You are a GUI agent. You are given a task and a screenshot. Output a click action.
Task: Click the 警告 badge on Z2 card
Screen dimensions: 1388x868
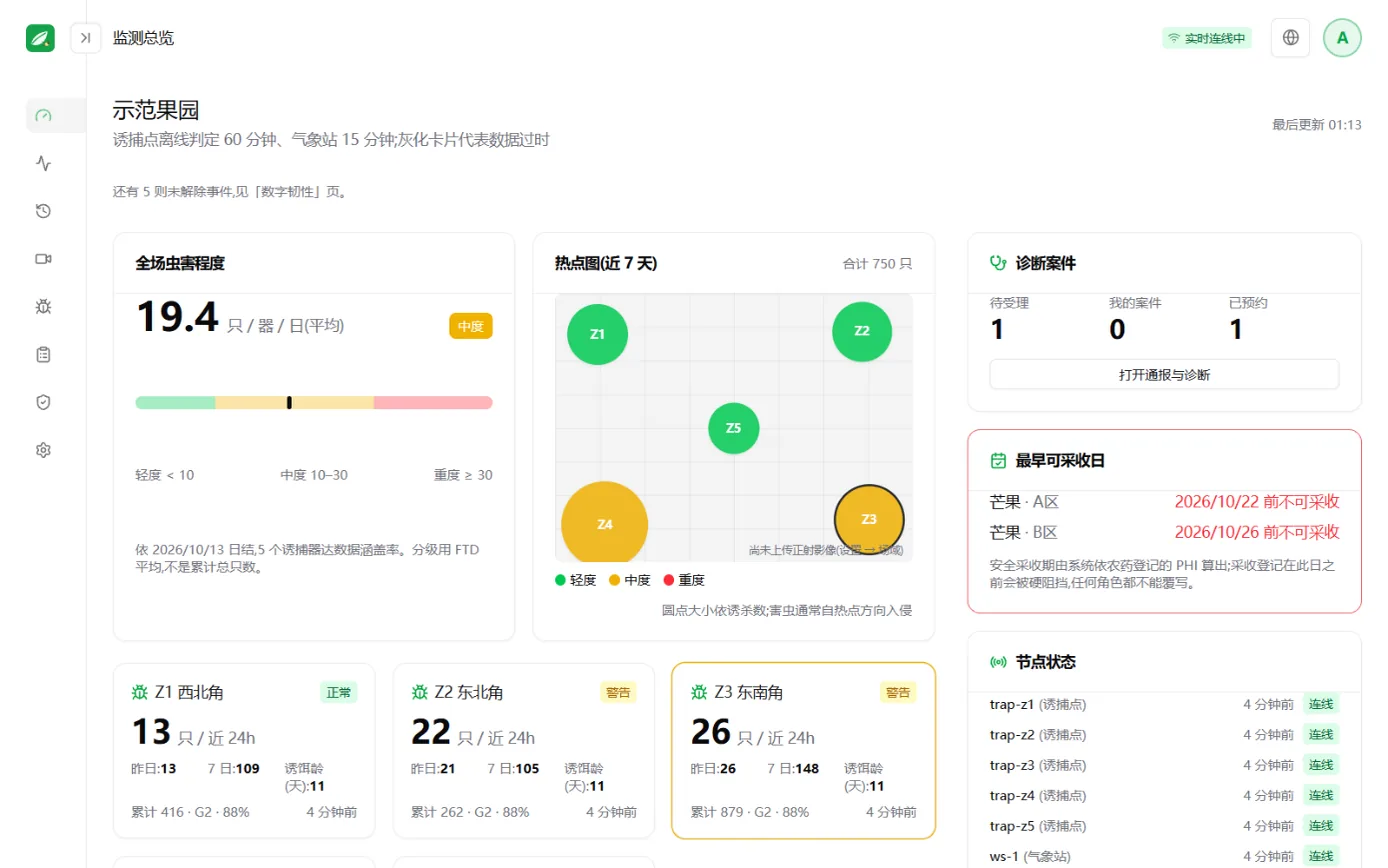point(618,692)
